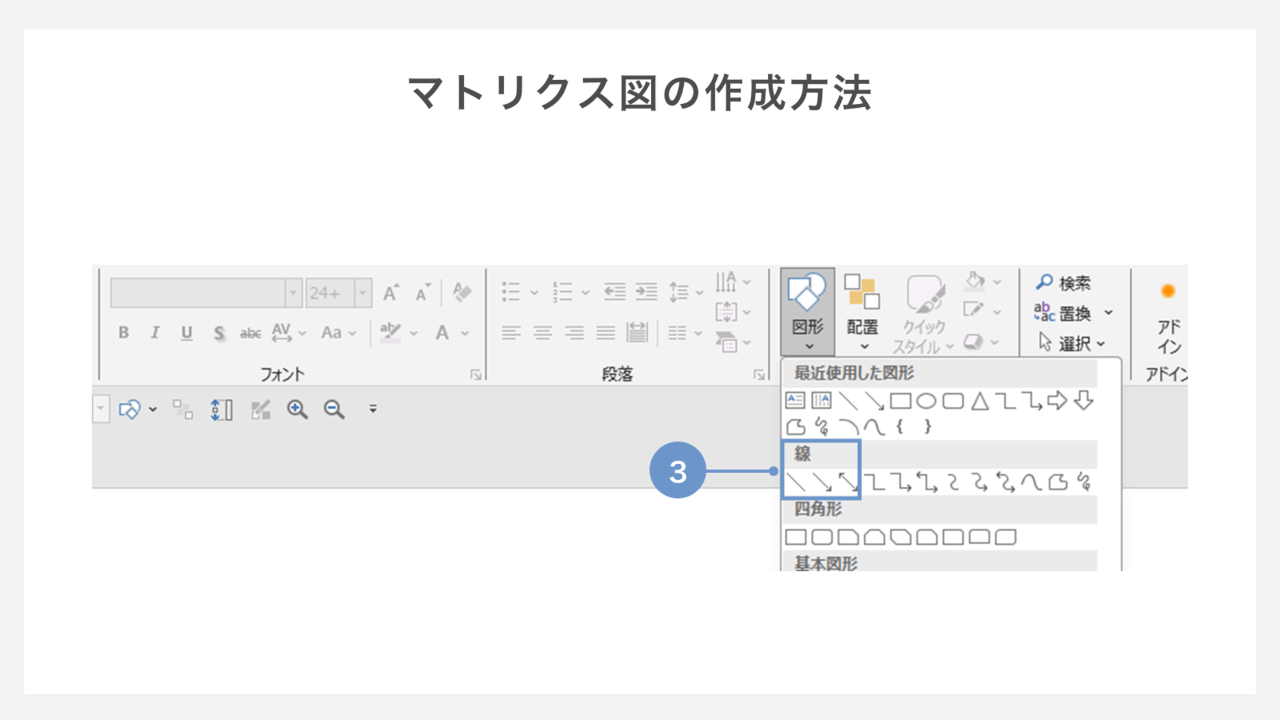
Task: Click the numbered list icon
Action: pos(563,292)
